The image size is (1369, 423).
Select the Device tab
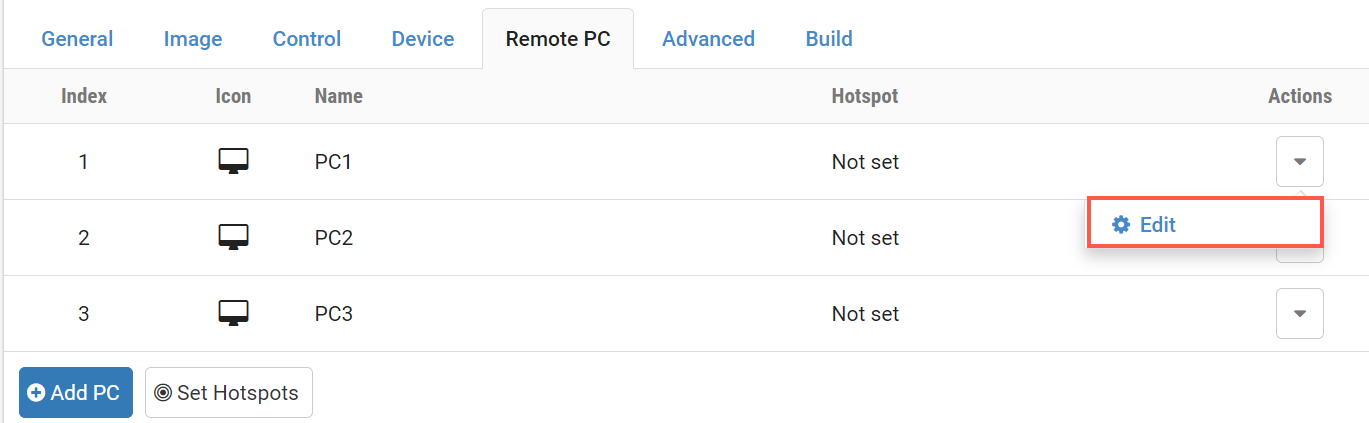coord(423,39)
